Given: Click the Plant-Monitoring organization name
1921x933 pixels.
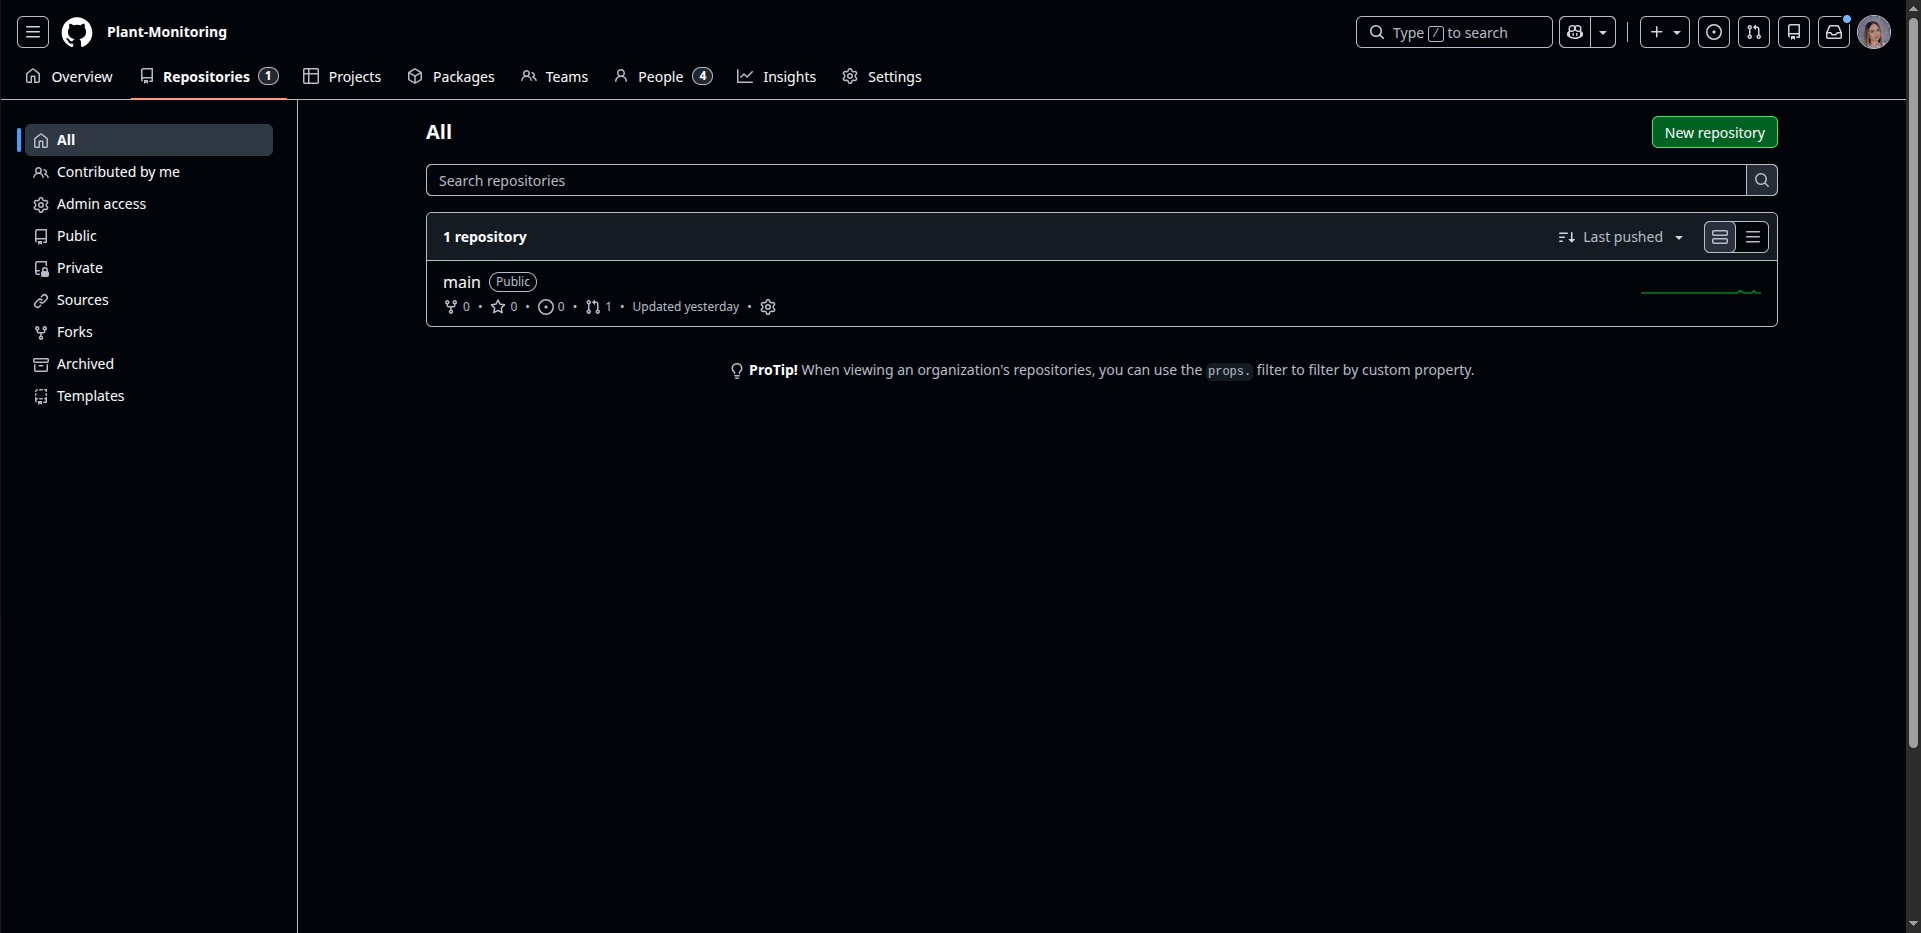Looking at the screenshot, I should coord(167,32).
